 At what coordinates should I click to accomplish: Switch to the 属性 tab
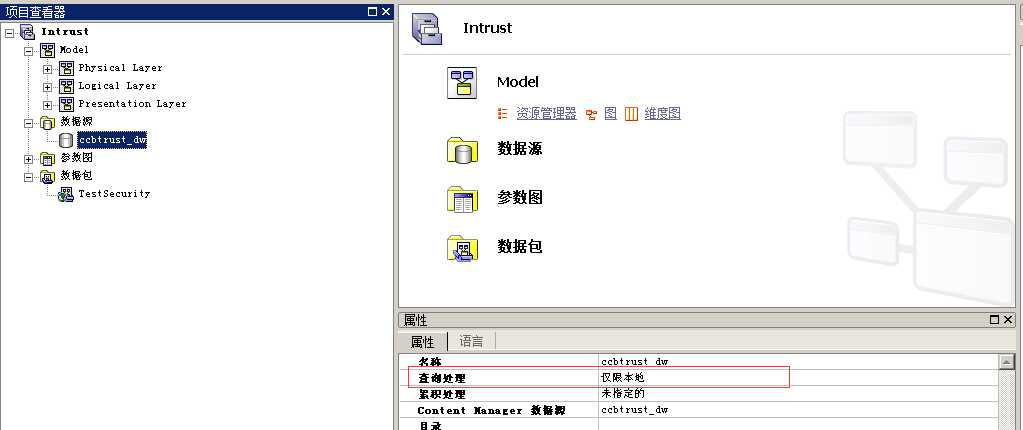point(422,342)
